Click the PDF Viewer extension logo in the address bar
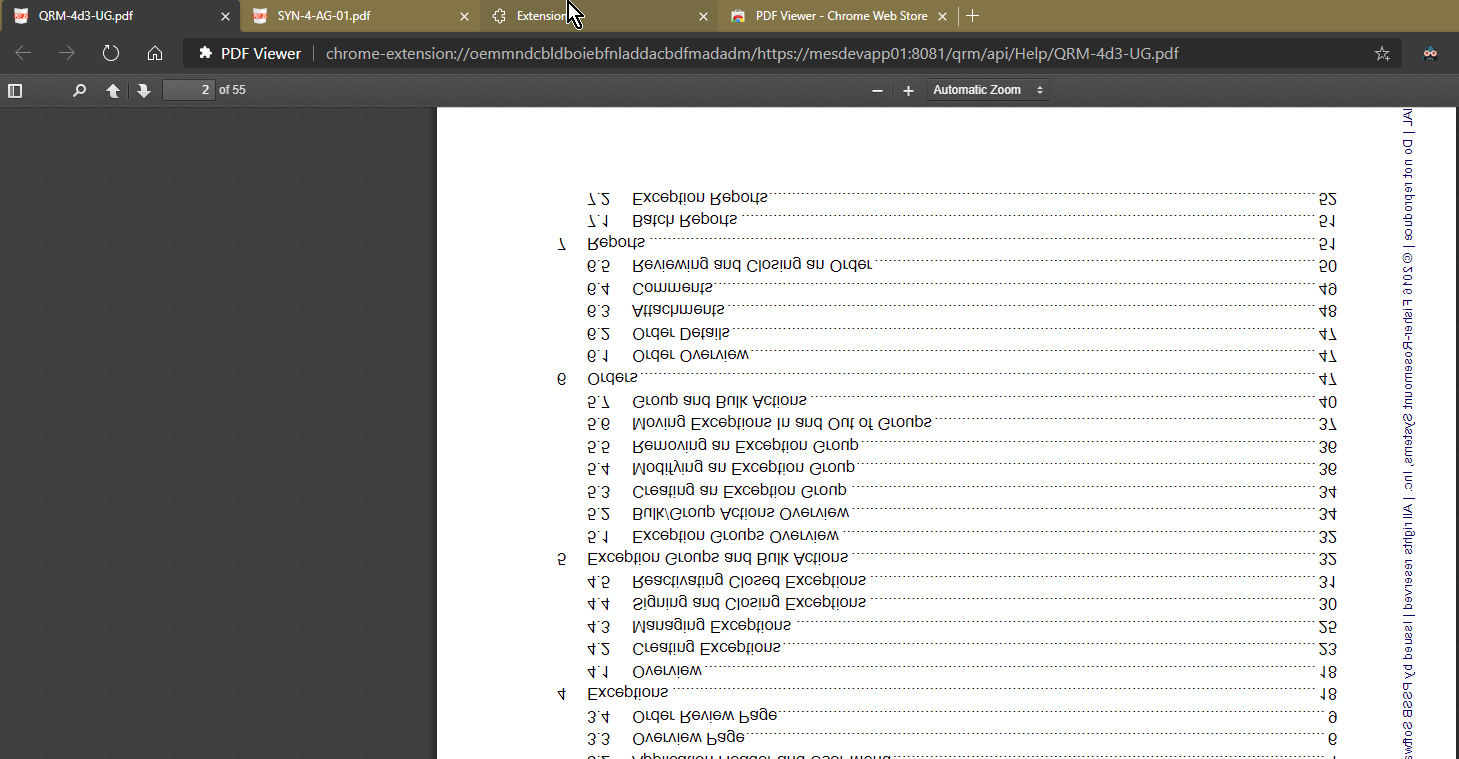This screenshot has width=1459, height=759. [x=203, y=53]
